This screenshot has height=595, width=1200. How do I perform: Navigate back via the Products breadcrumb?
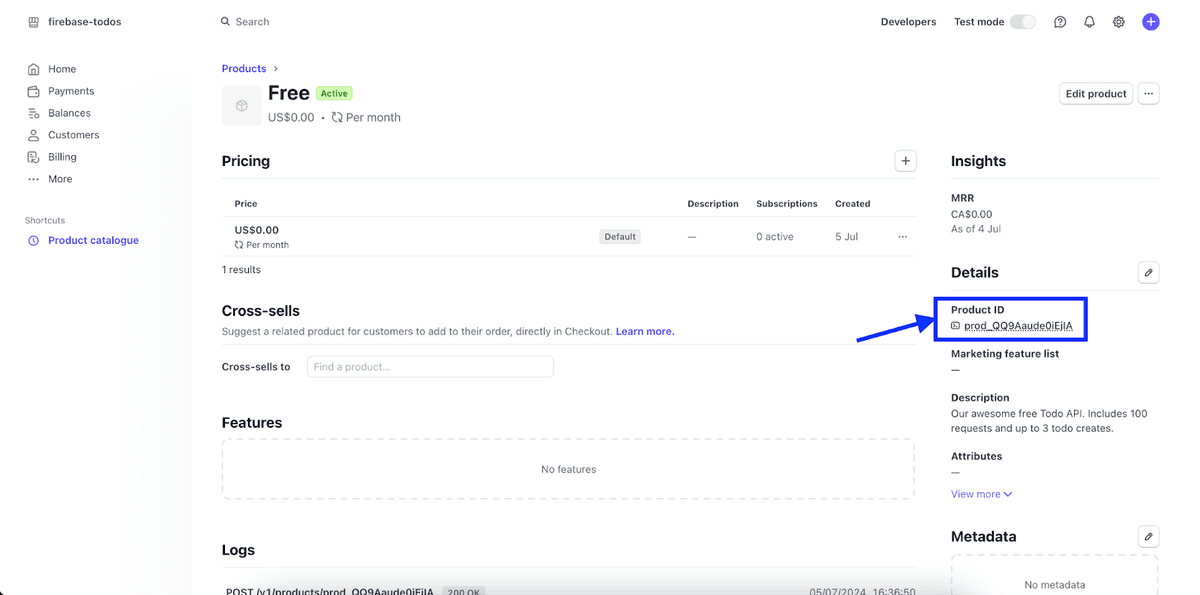coord(244,68)
